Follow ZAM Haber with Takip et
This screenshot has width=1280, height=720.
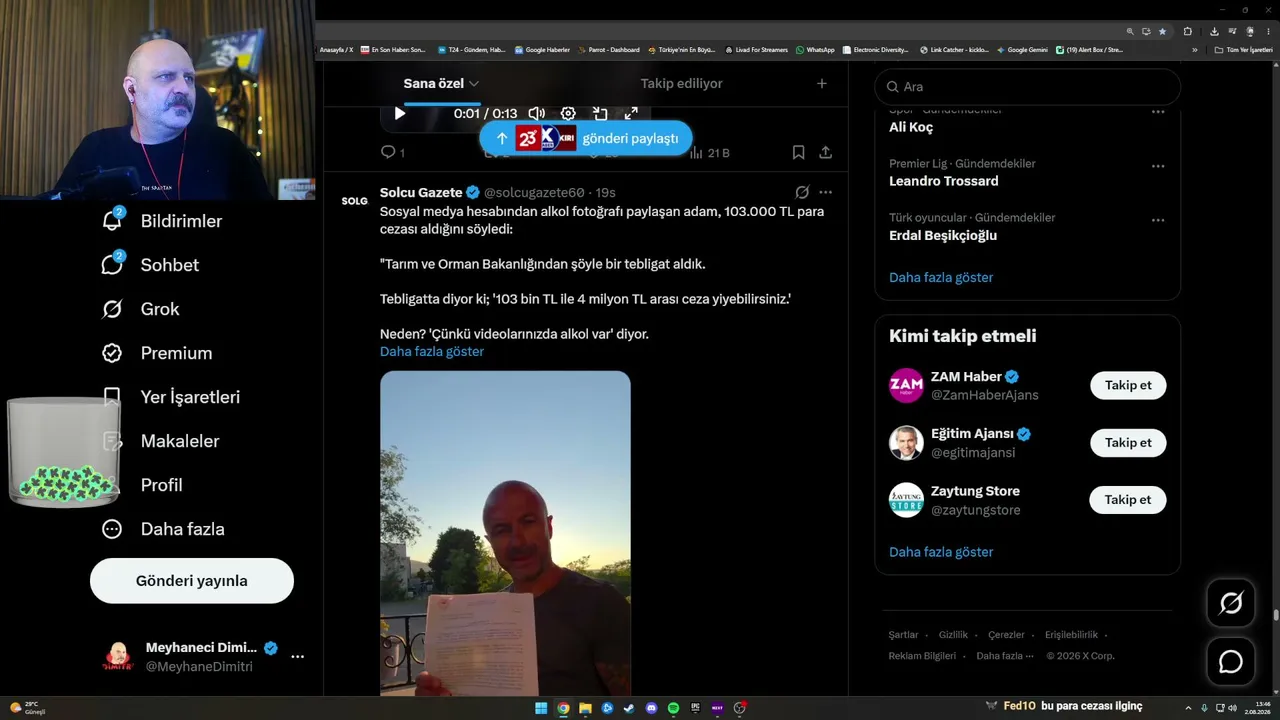1128,385
